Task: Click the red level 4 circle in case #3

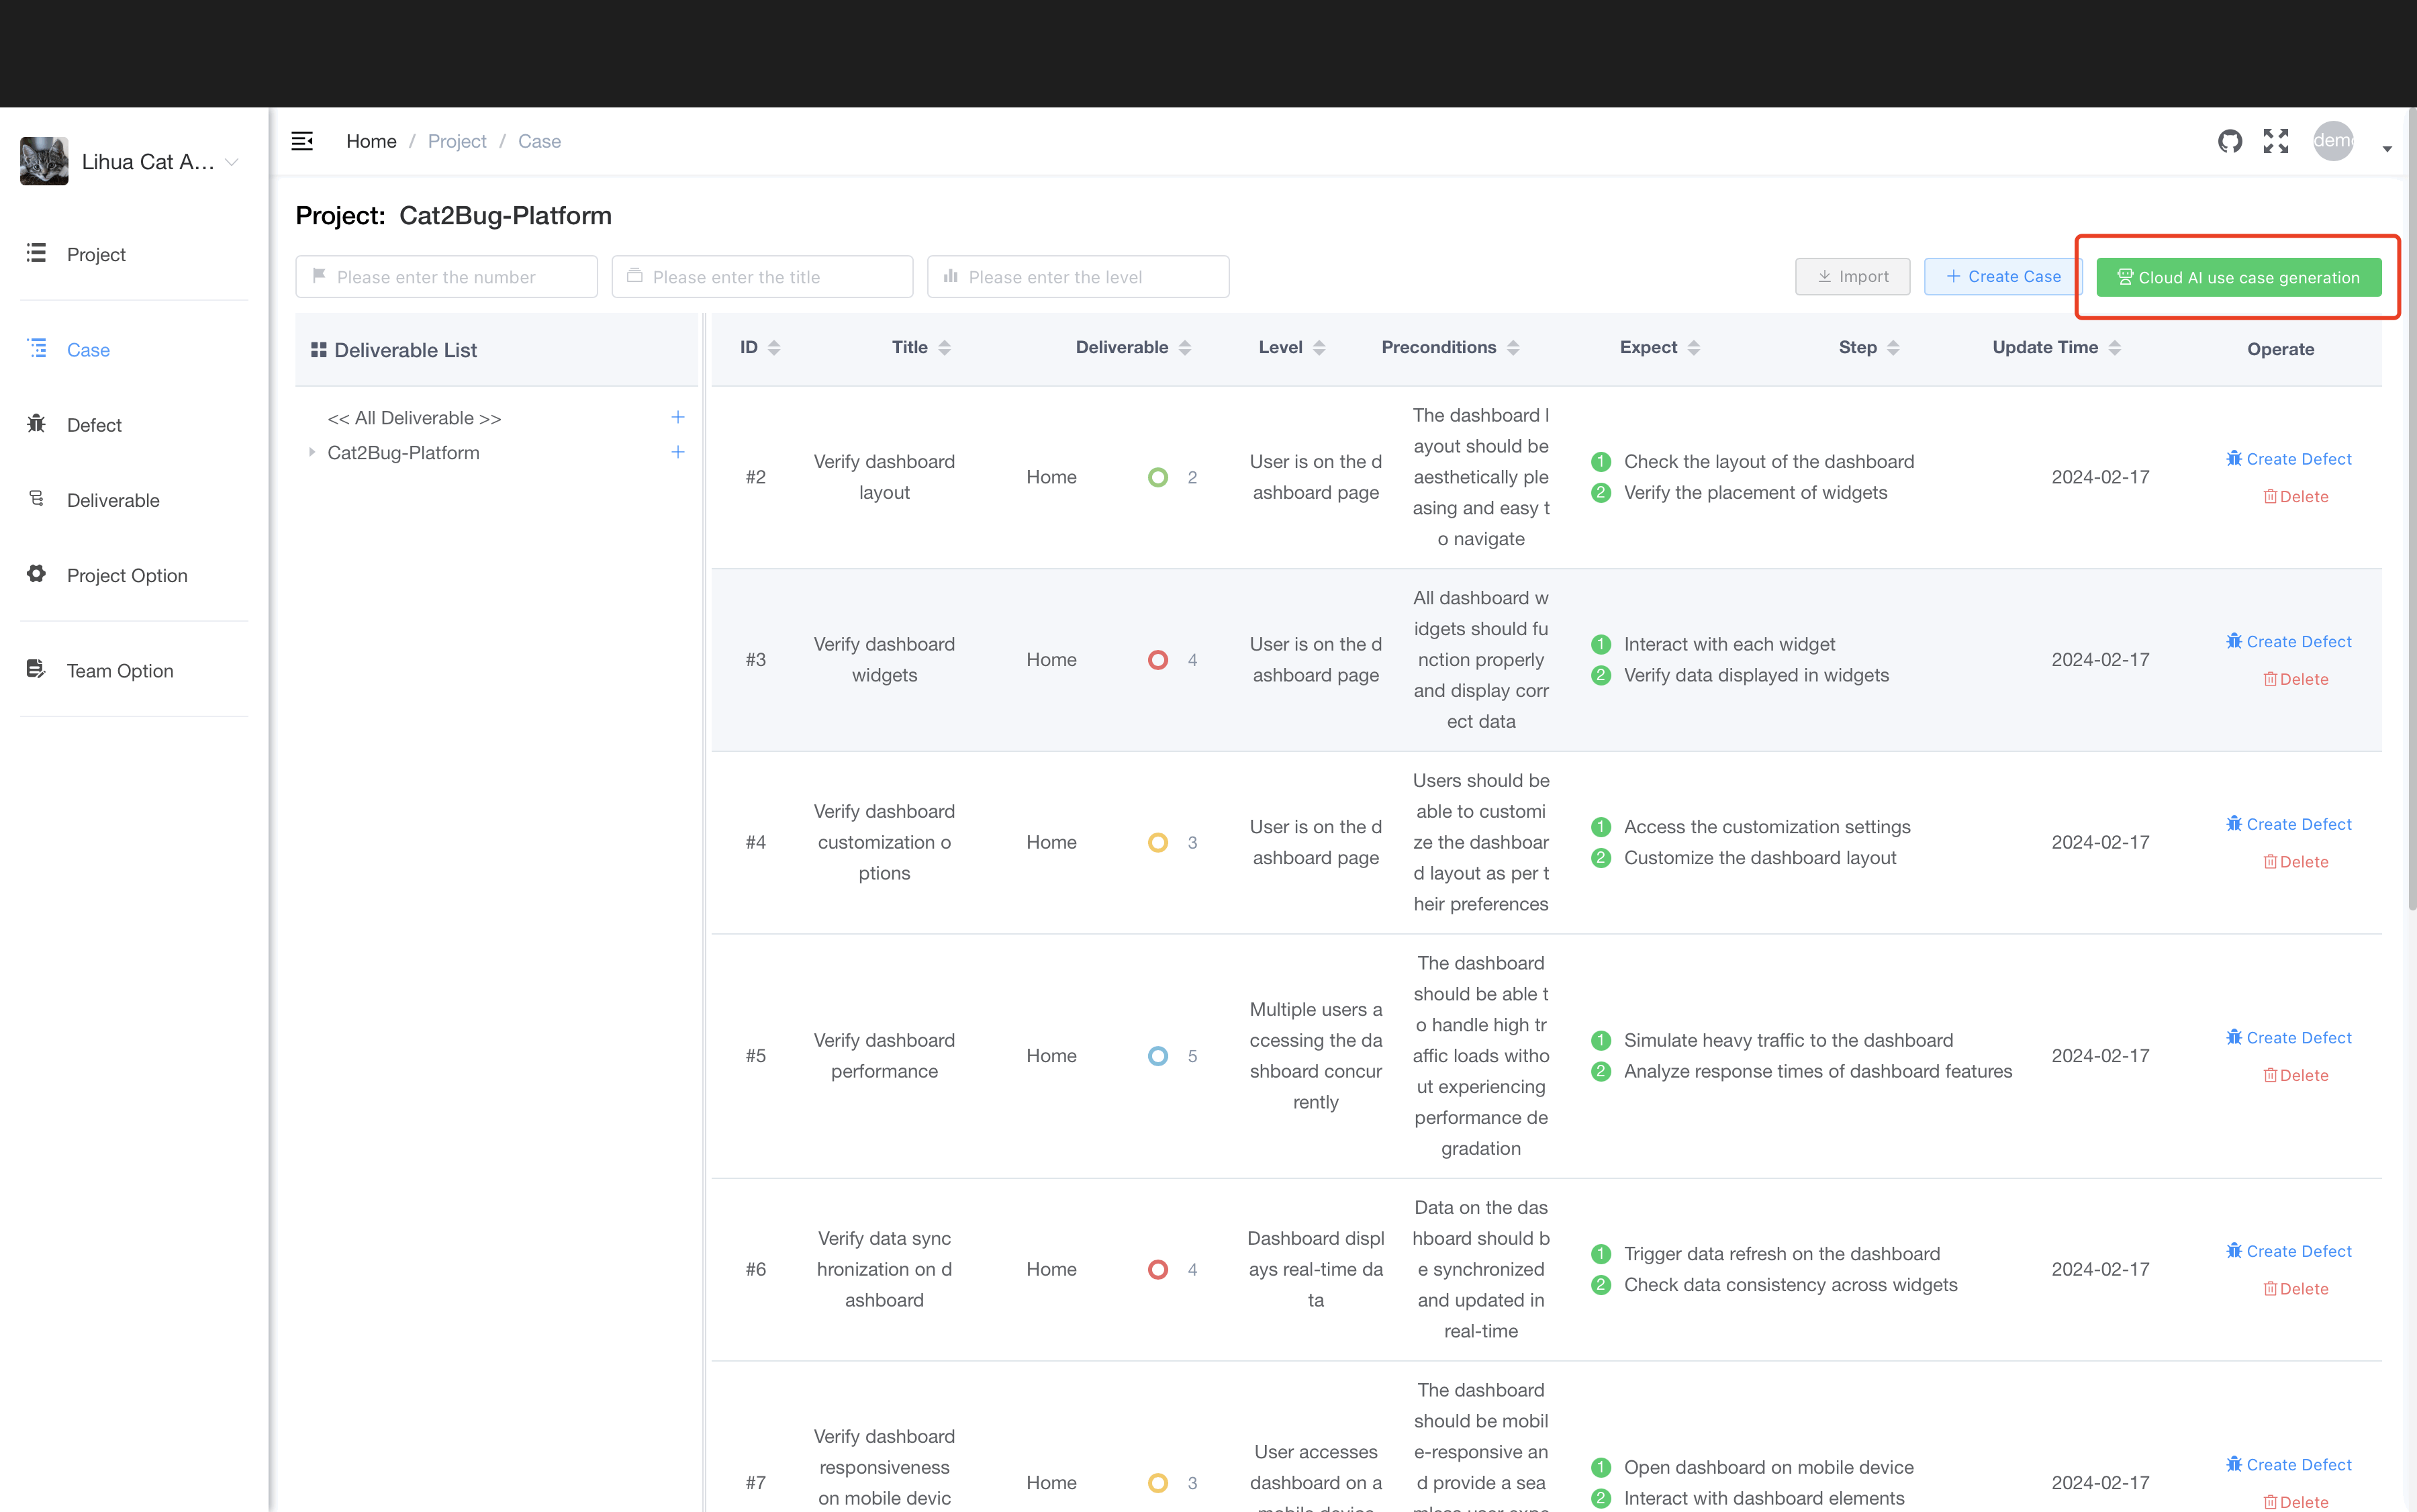Action: 1158,660
